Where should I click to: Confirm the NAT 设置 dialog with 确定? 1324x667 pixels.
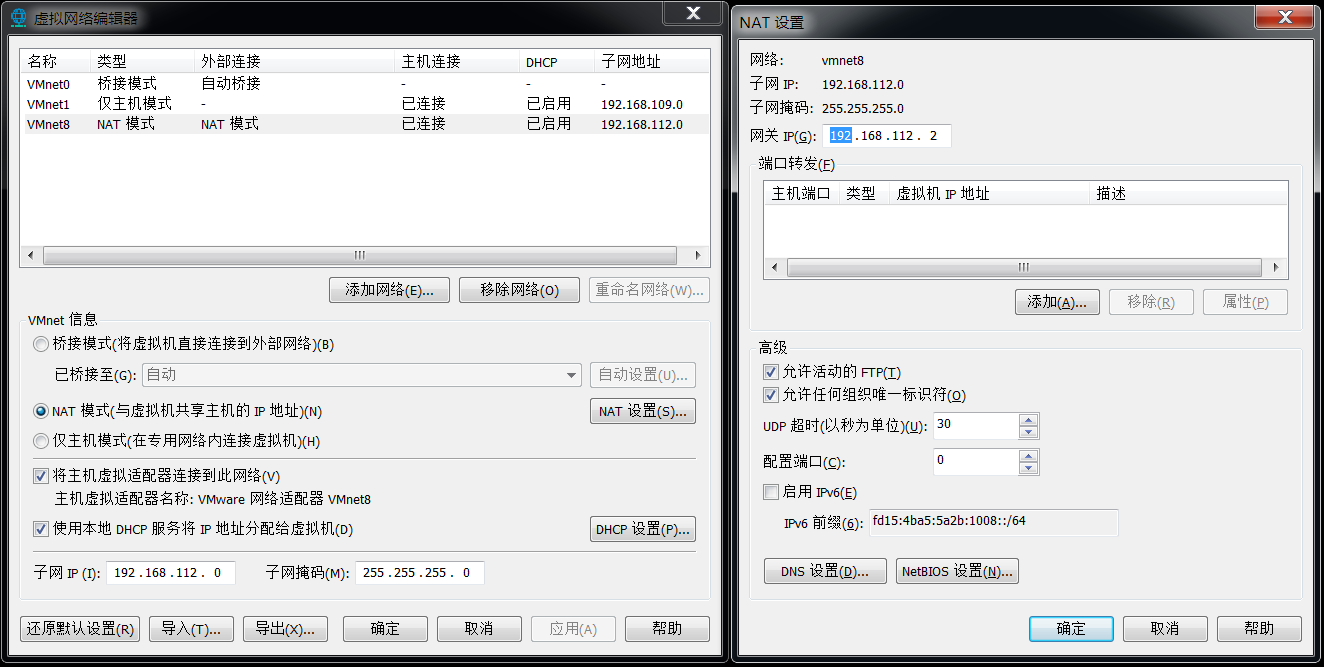pos(1071,629)
